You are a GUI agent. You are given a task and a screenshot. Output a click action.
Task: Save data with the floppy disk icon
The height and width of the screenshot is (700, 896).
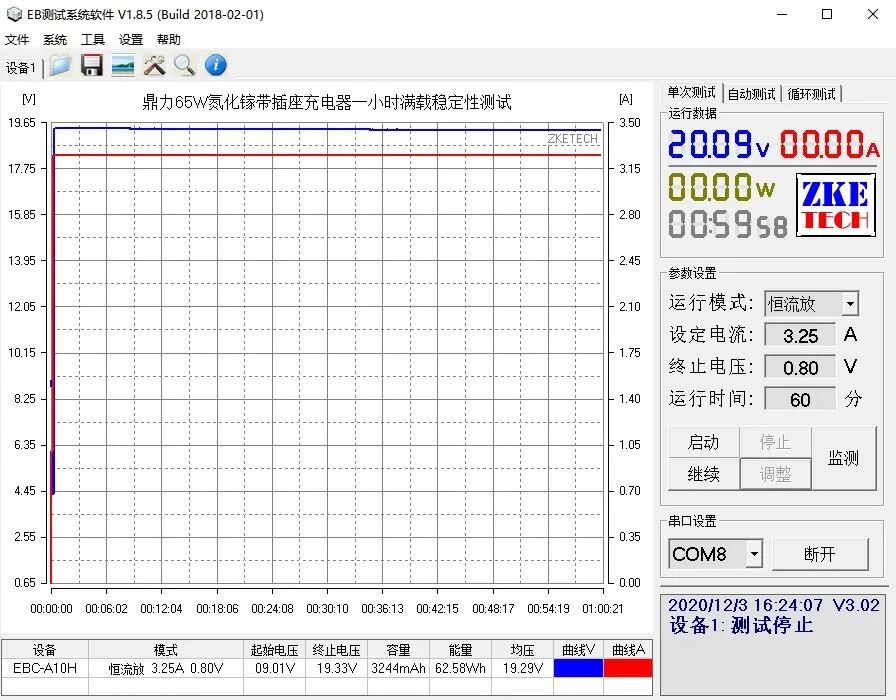point(91,66)
